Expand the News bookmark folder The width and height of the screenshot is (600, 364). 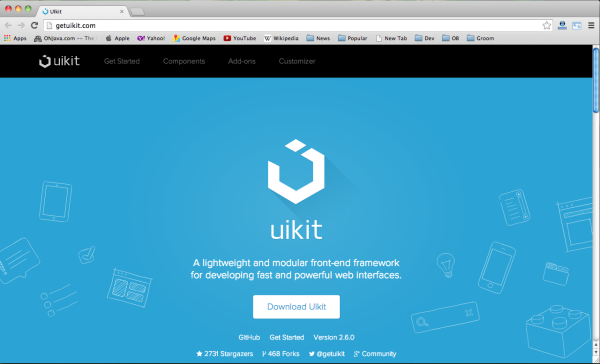tap(318, 38)
